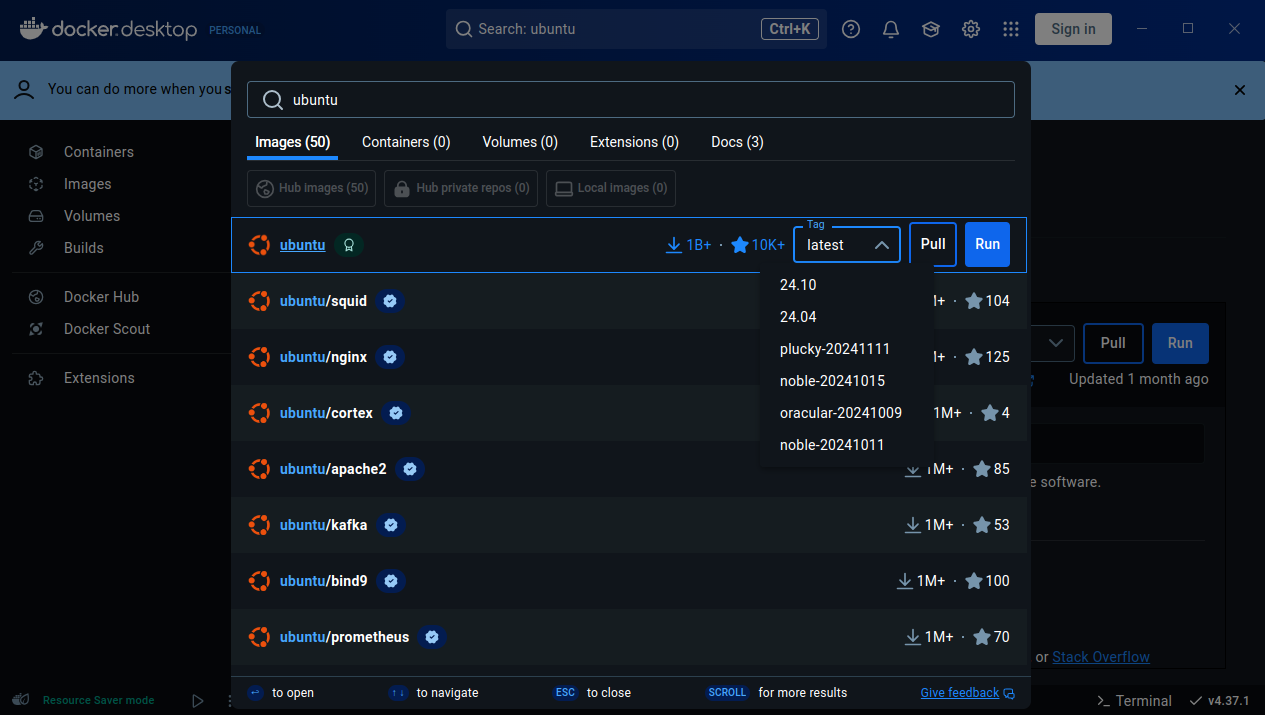Viewport: 1265px width, 715px height.
Task: Switch to the Docs (3) tab
Action: [737, 142]
